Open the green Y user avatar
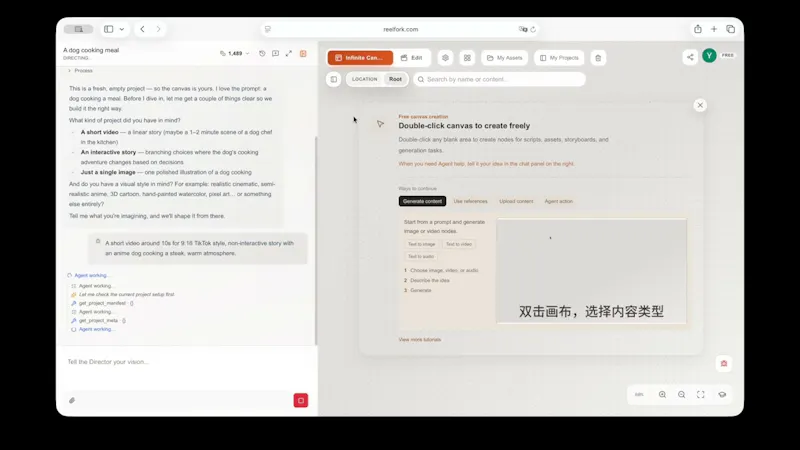 (709, 56)
